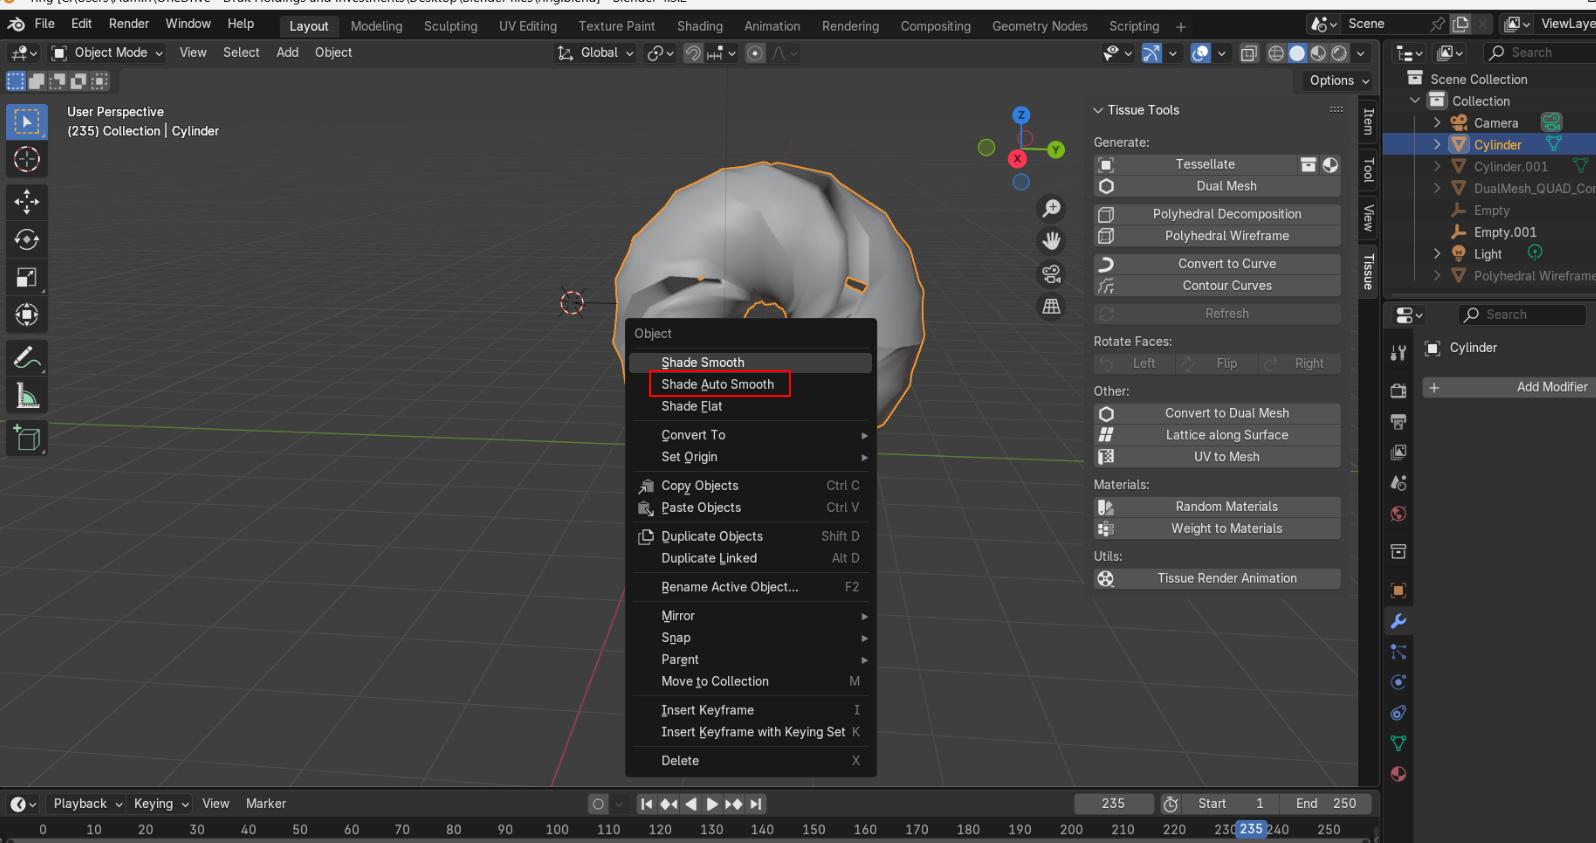
Task: Open the Physics properties tab icon
Action: (1399, 682)
